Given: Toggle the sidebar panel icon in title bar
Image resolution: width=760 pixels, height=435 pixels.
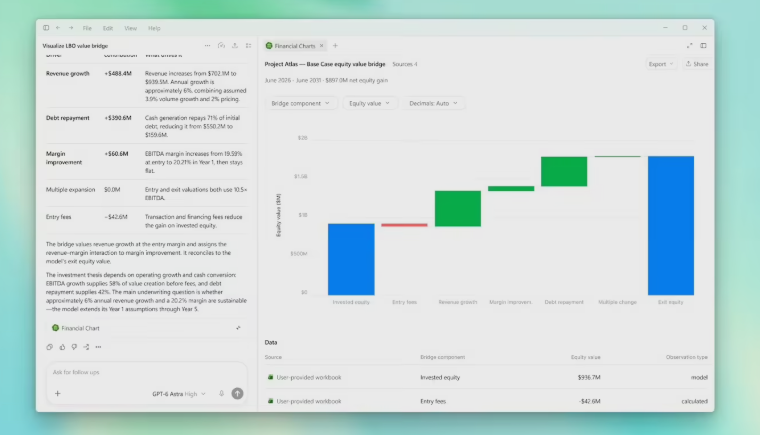Looking at the screenshot, I should (46, 28).
